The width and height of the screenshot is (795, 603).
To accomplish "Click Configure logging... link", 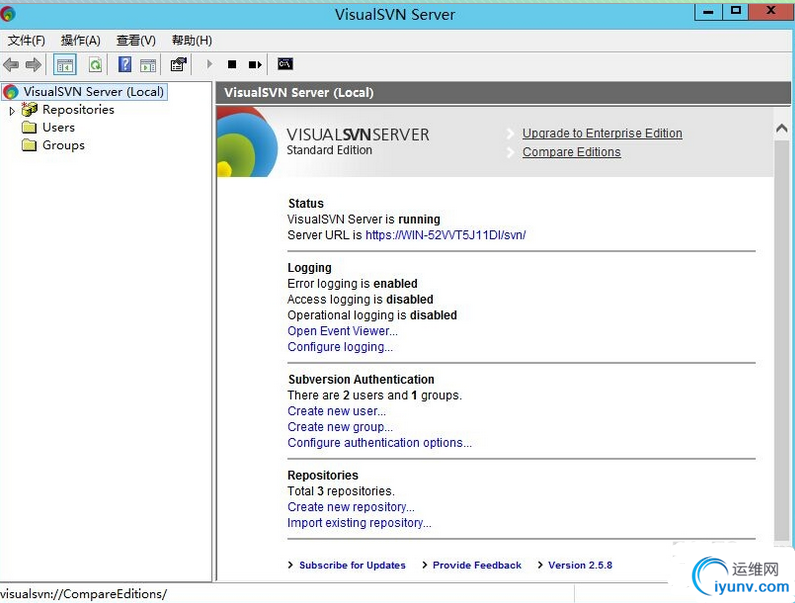I will click(x=340, y=347).
